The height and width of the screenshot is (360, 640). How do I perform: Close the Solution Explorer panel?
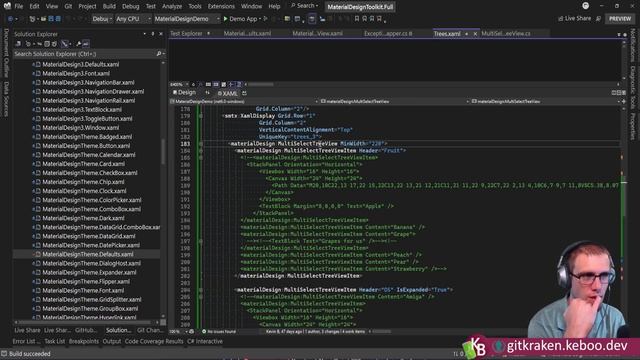click(161, 34)
